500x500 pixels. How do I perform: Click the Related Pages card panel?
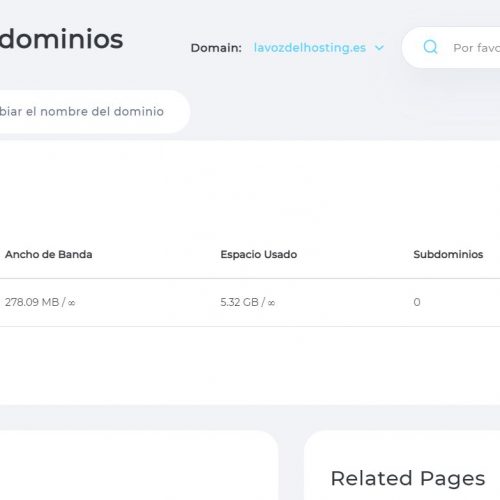402,465
